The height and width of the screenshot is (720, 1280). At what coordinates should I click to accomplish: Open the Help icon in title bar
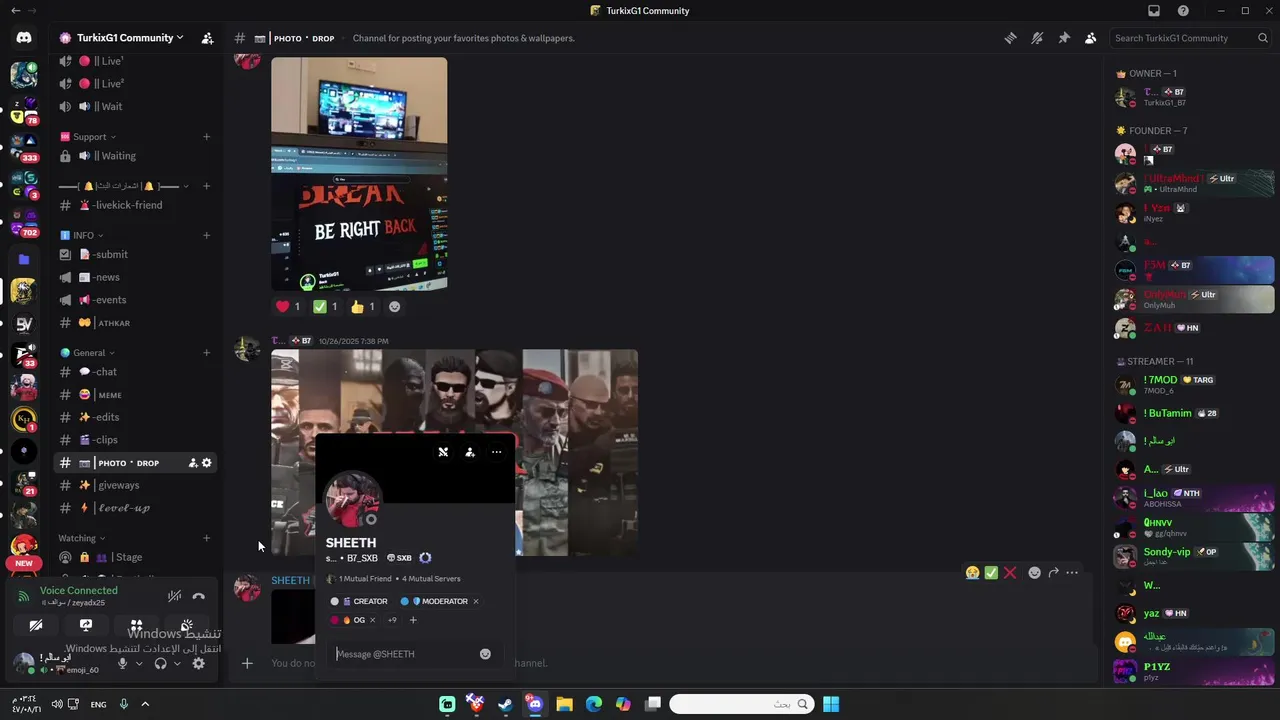coord(1183,11)
